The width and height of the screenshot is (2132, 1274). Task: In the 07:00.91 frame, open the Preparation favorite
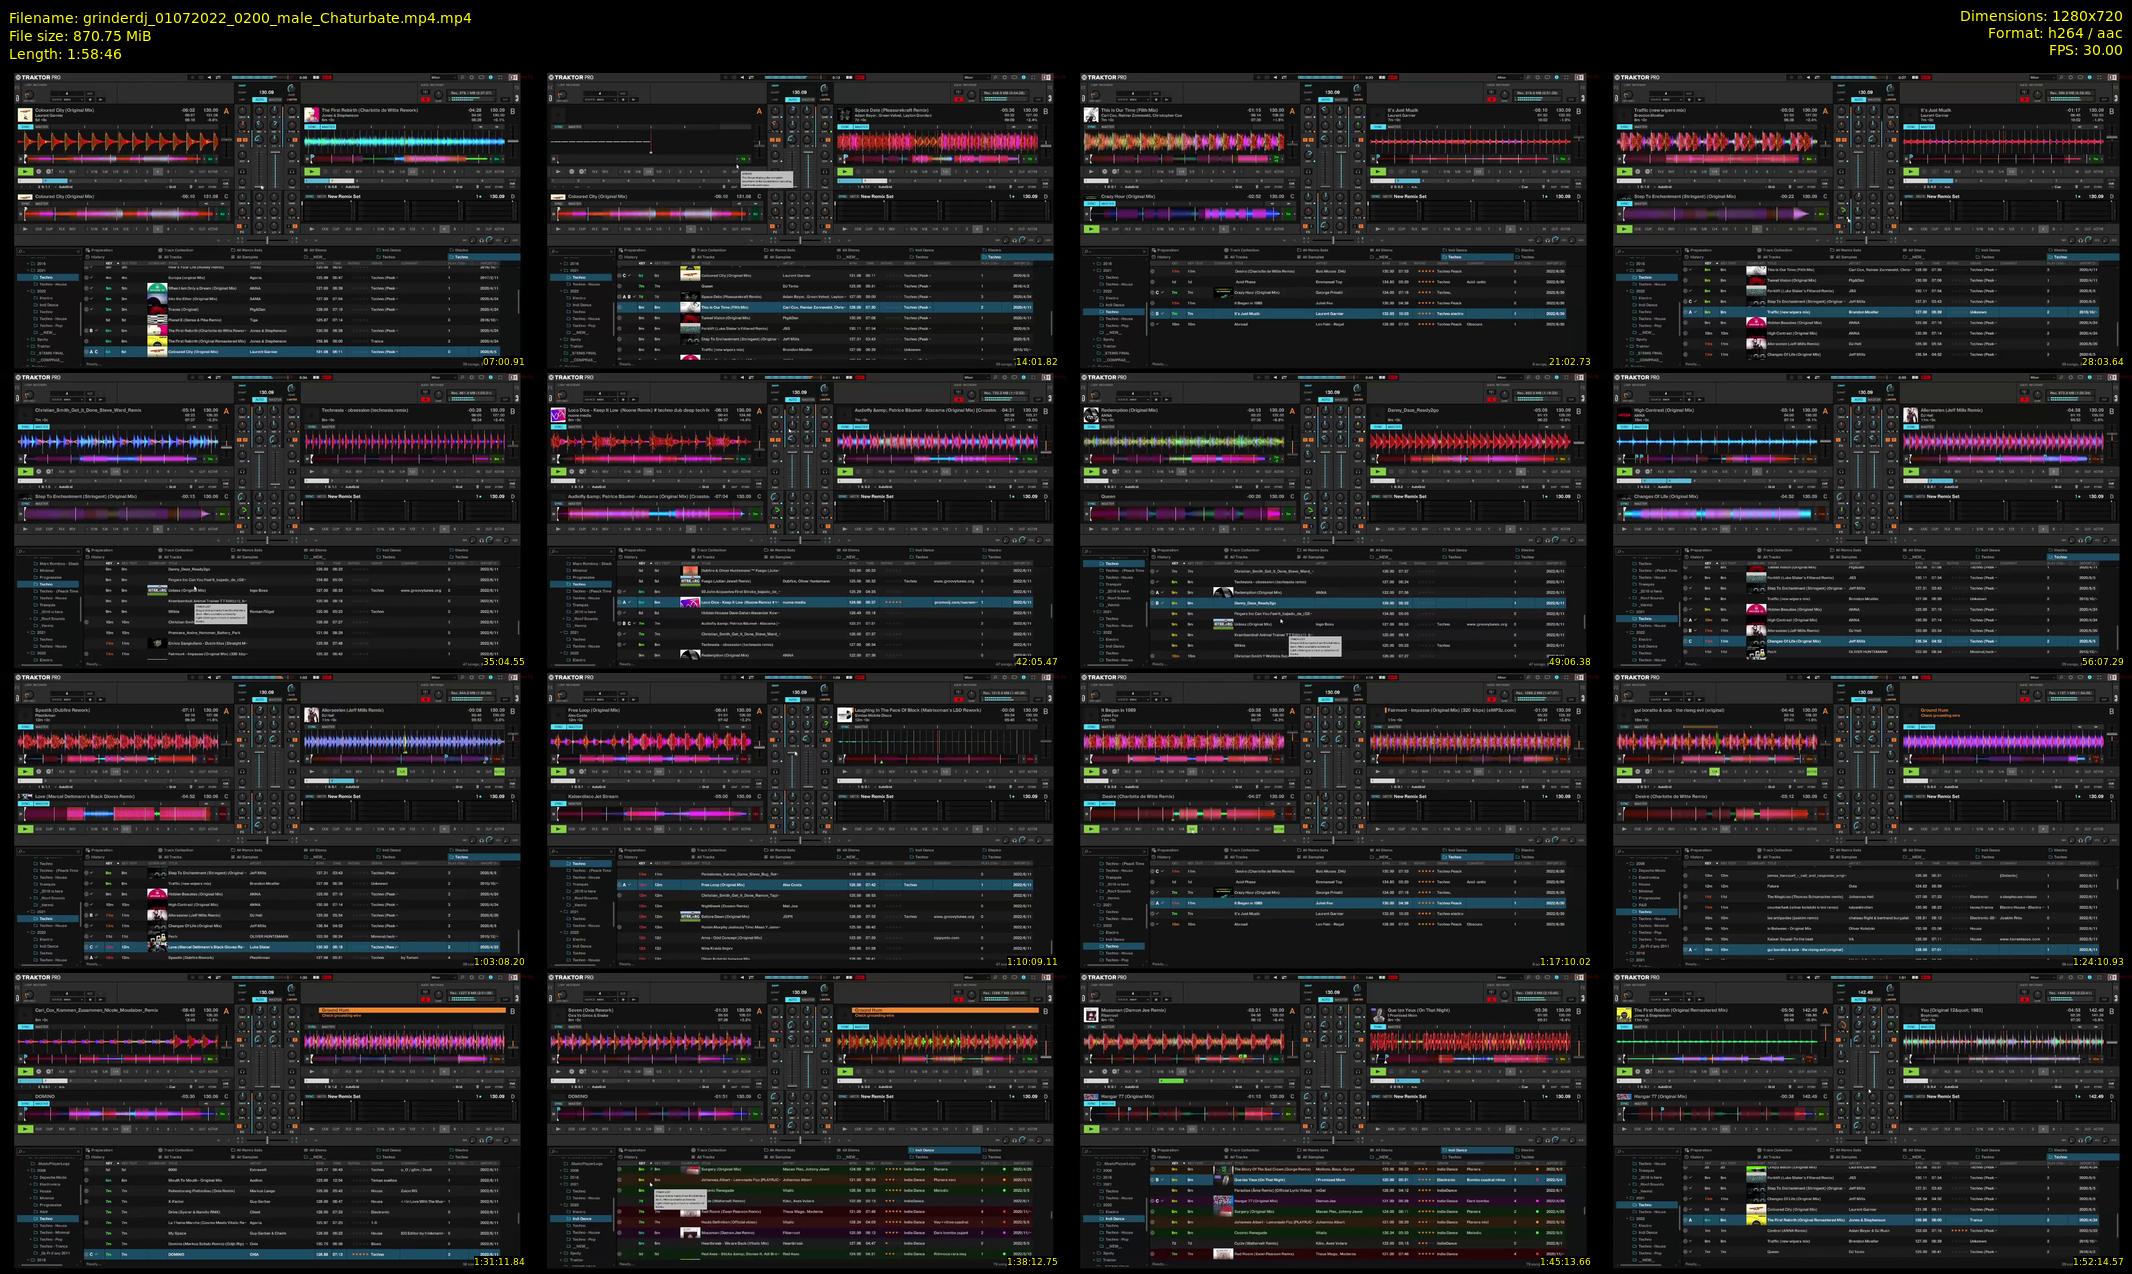tap(102, 250)
